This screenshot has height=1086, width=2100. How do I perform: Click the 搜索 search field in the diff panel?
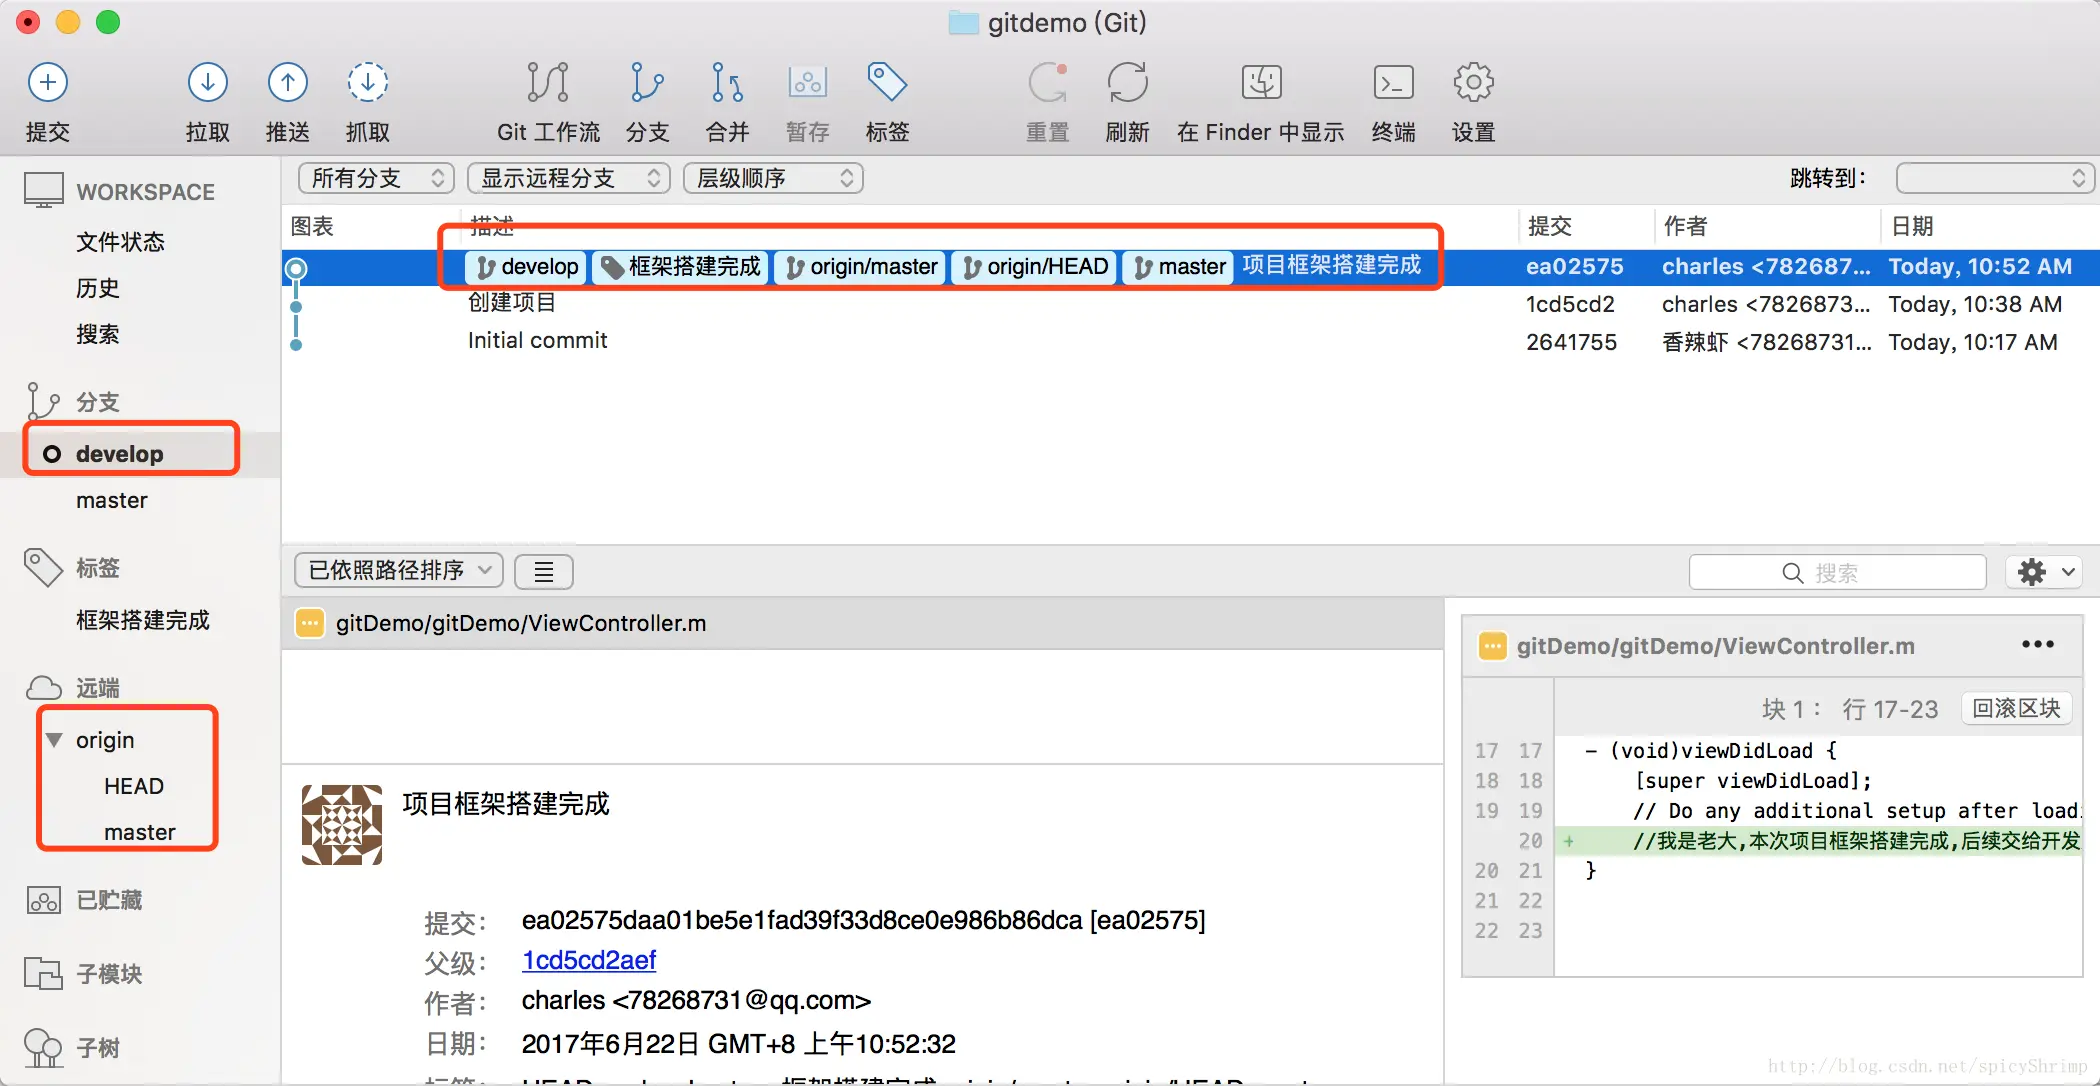tap(1836, 573)
